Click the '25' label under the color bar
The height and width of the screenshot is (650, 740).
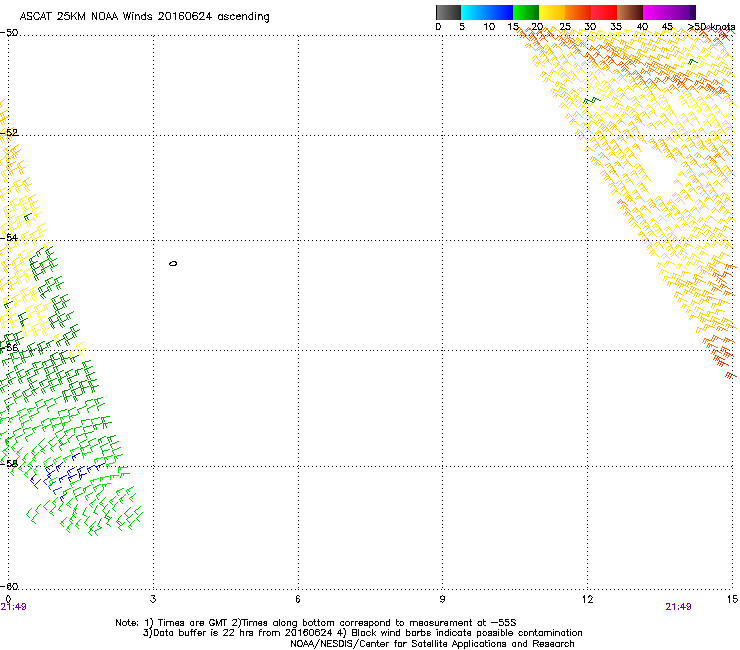point(565,27)
